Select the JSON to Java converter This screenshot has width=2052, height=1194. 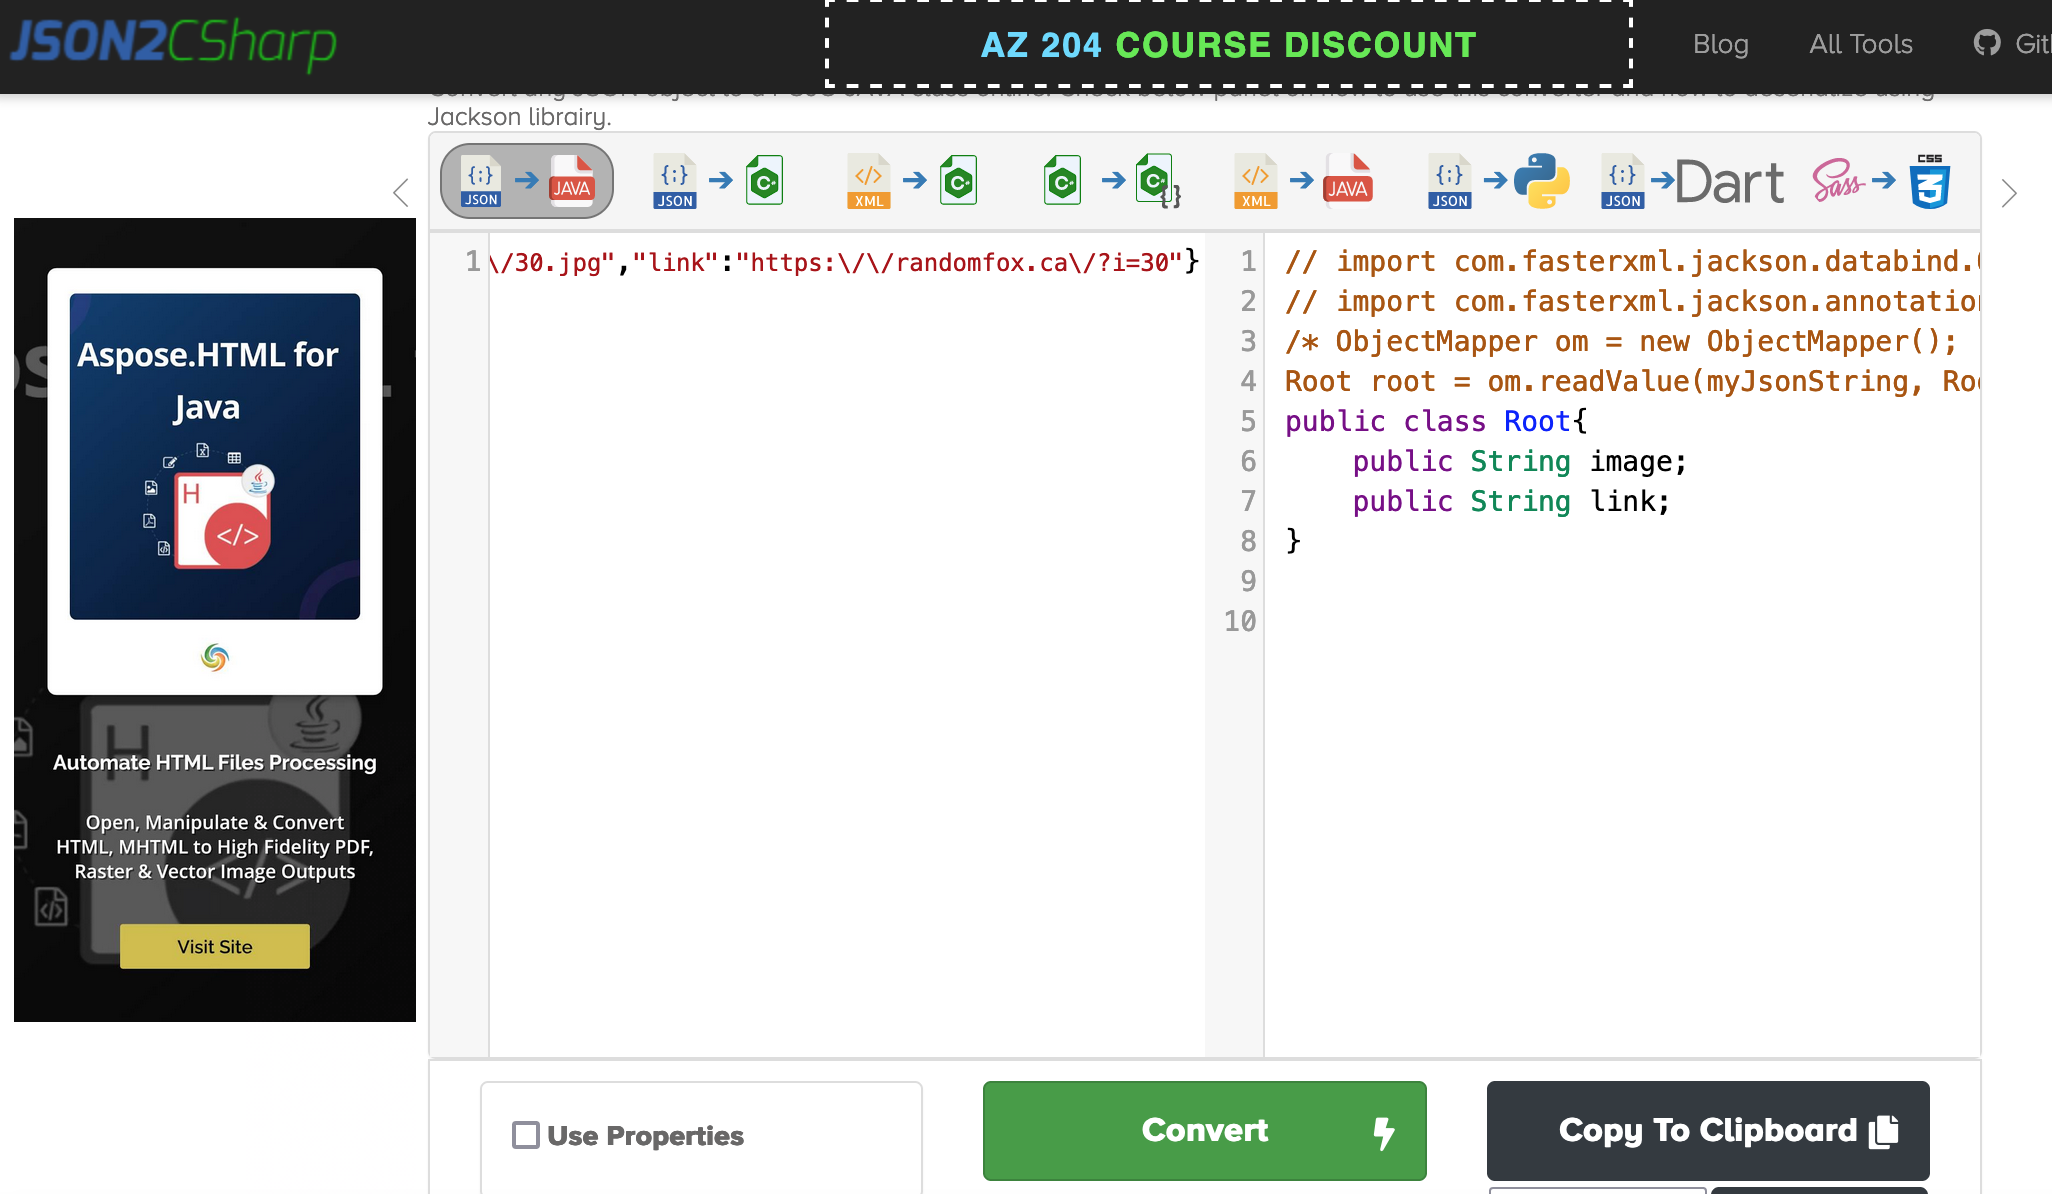pos(526,181)
